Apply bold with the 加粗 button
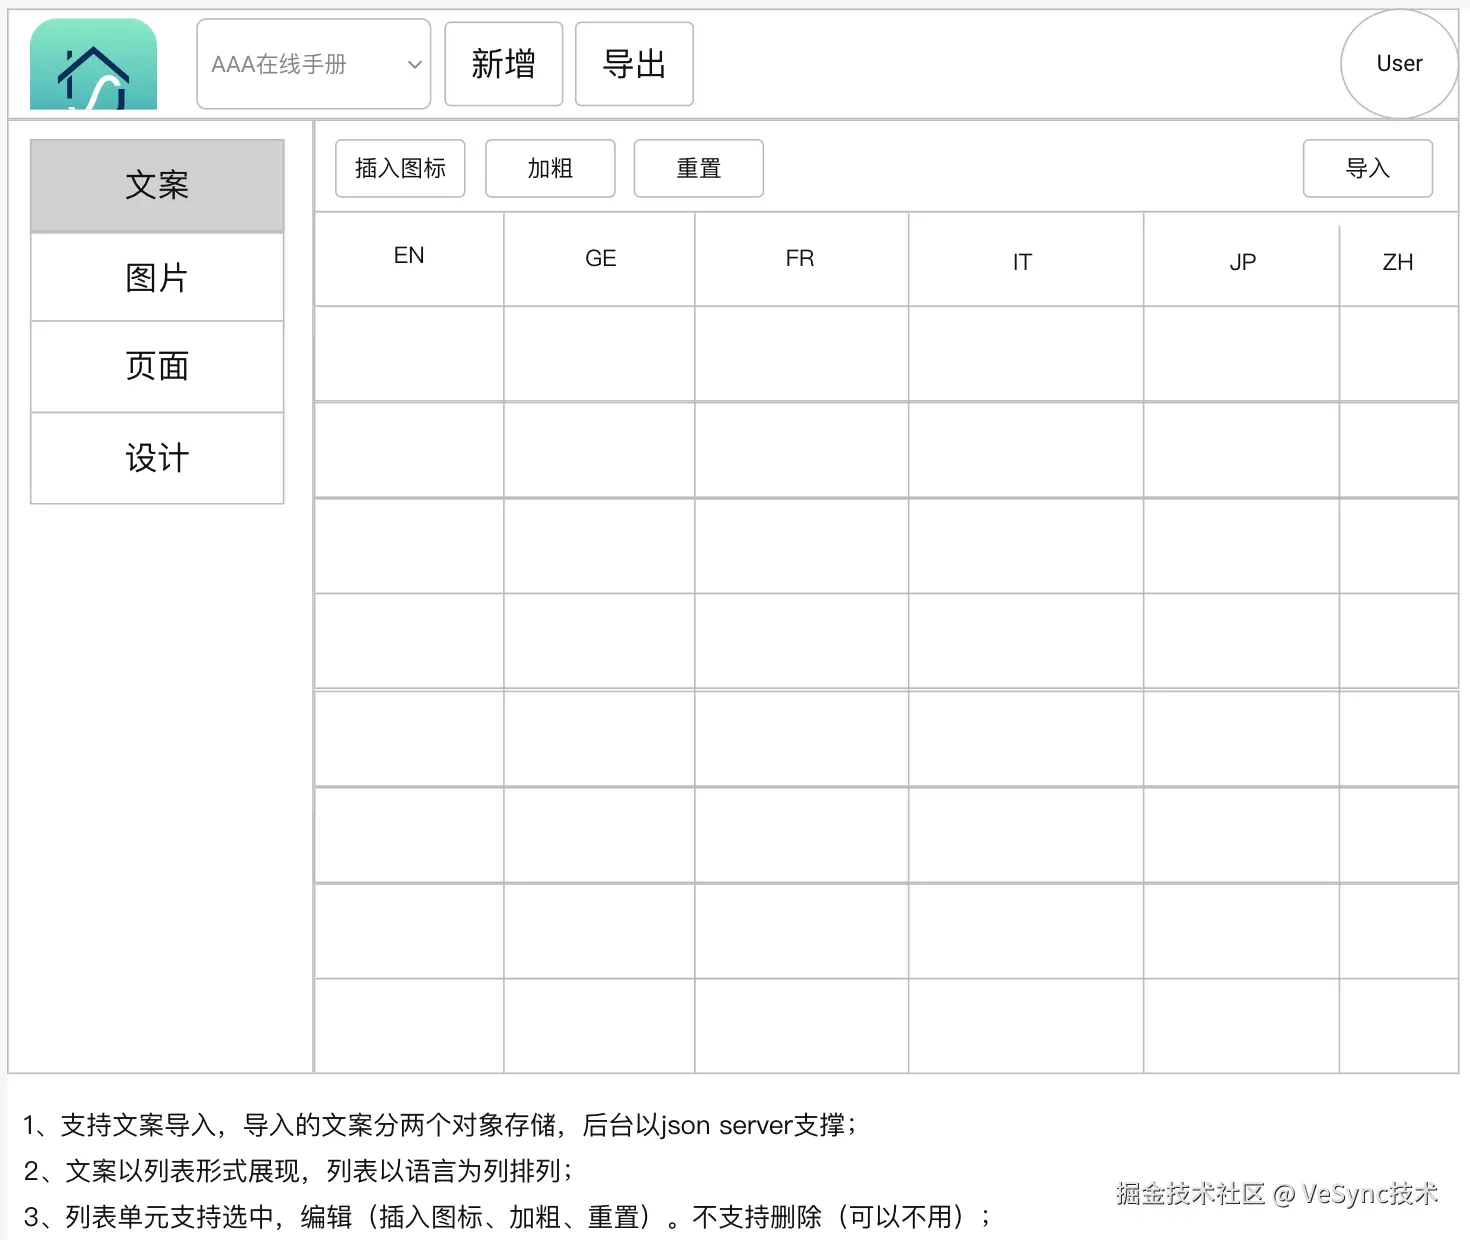This screenshot has height=1240, width=1470. coord(549,168)
